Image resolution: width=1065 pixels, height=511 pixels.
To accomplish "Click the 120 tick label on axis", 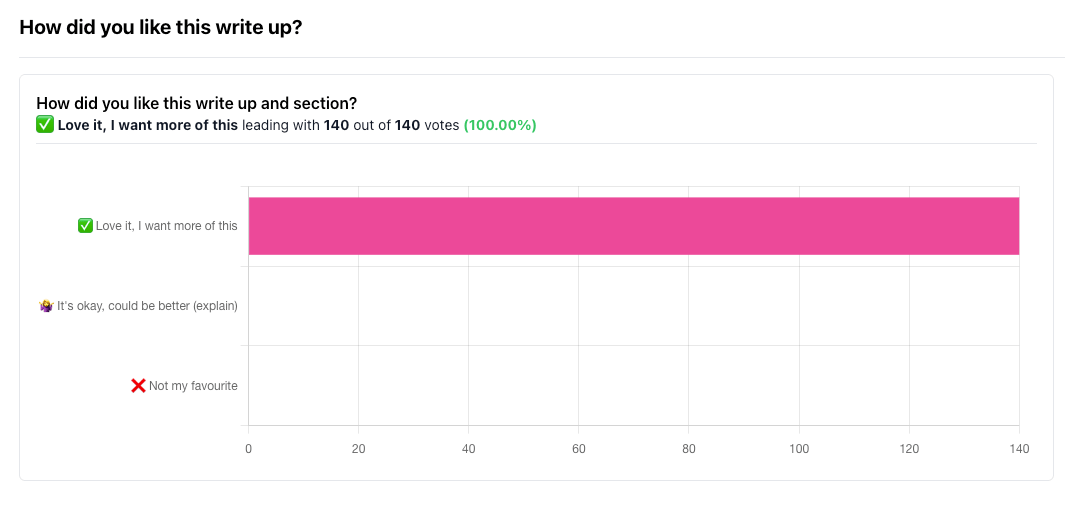I will pyautogui.click(x=908, y=449).
